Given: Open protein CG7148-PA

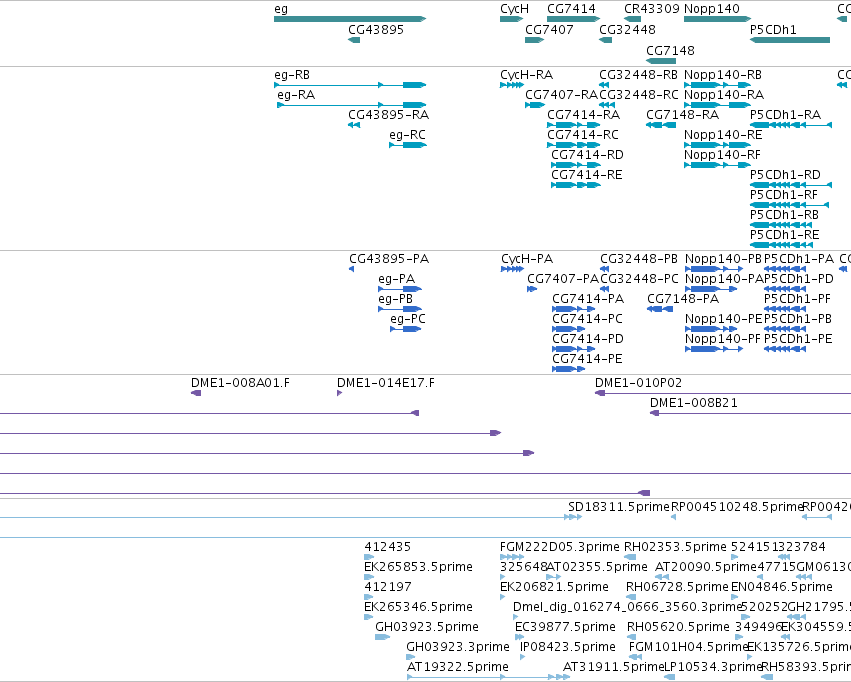Looking at the screenshot, I should pyautogui.click(x=660, y=309).
